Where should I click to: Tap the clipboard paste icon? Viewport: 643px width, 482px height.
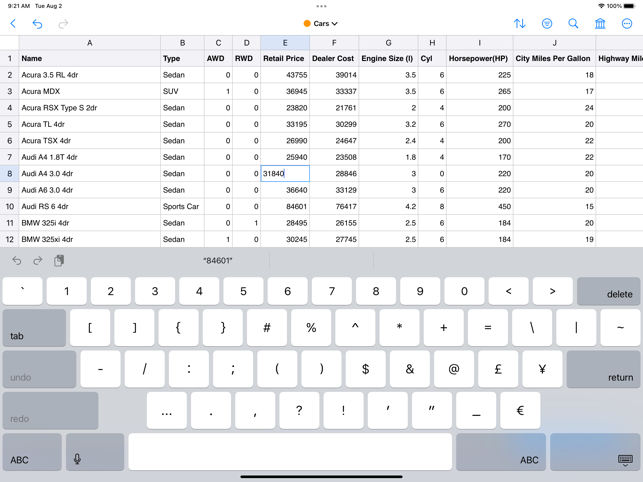tap(59, 260)
